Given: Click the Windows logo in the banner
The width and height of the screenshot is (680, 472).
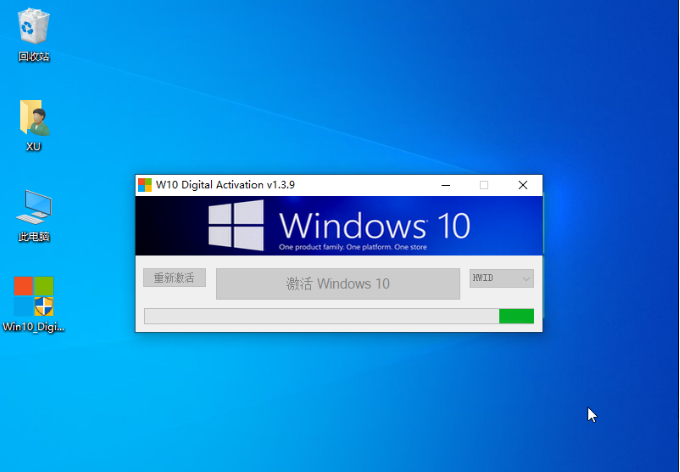Looking at the screenshot, I should click(236, 225).
